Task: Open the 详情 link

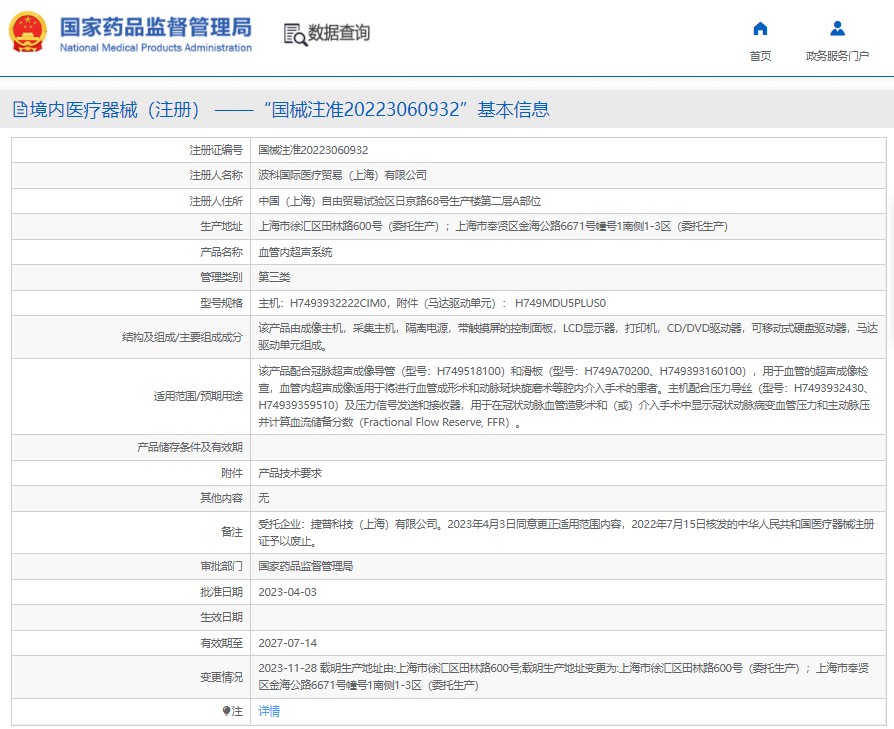Action: pyautogui.click(x=269, y=711)
